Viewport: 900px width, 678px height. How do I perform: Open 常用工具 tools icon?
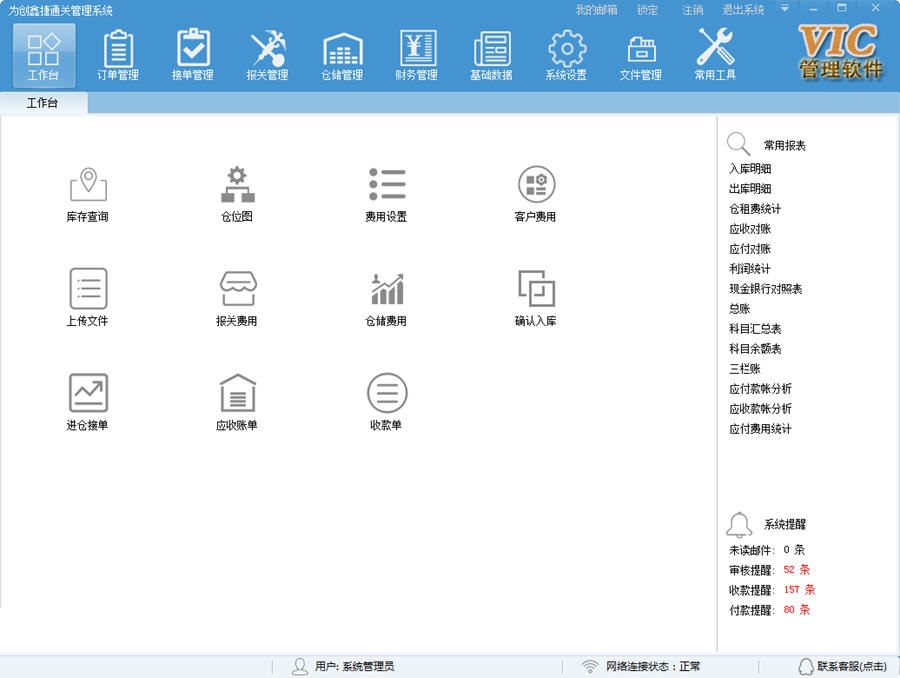(715, 56)
